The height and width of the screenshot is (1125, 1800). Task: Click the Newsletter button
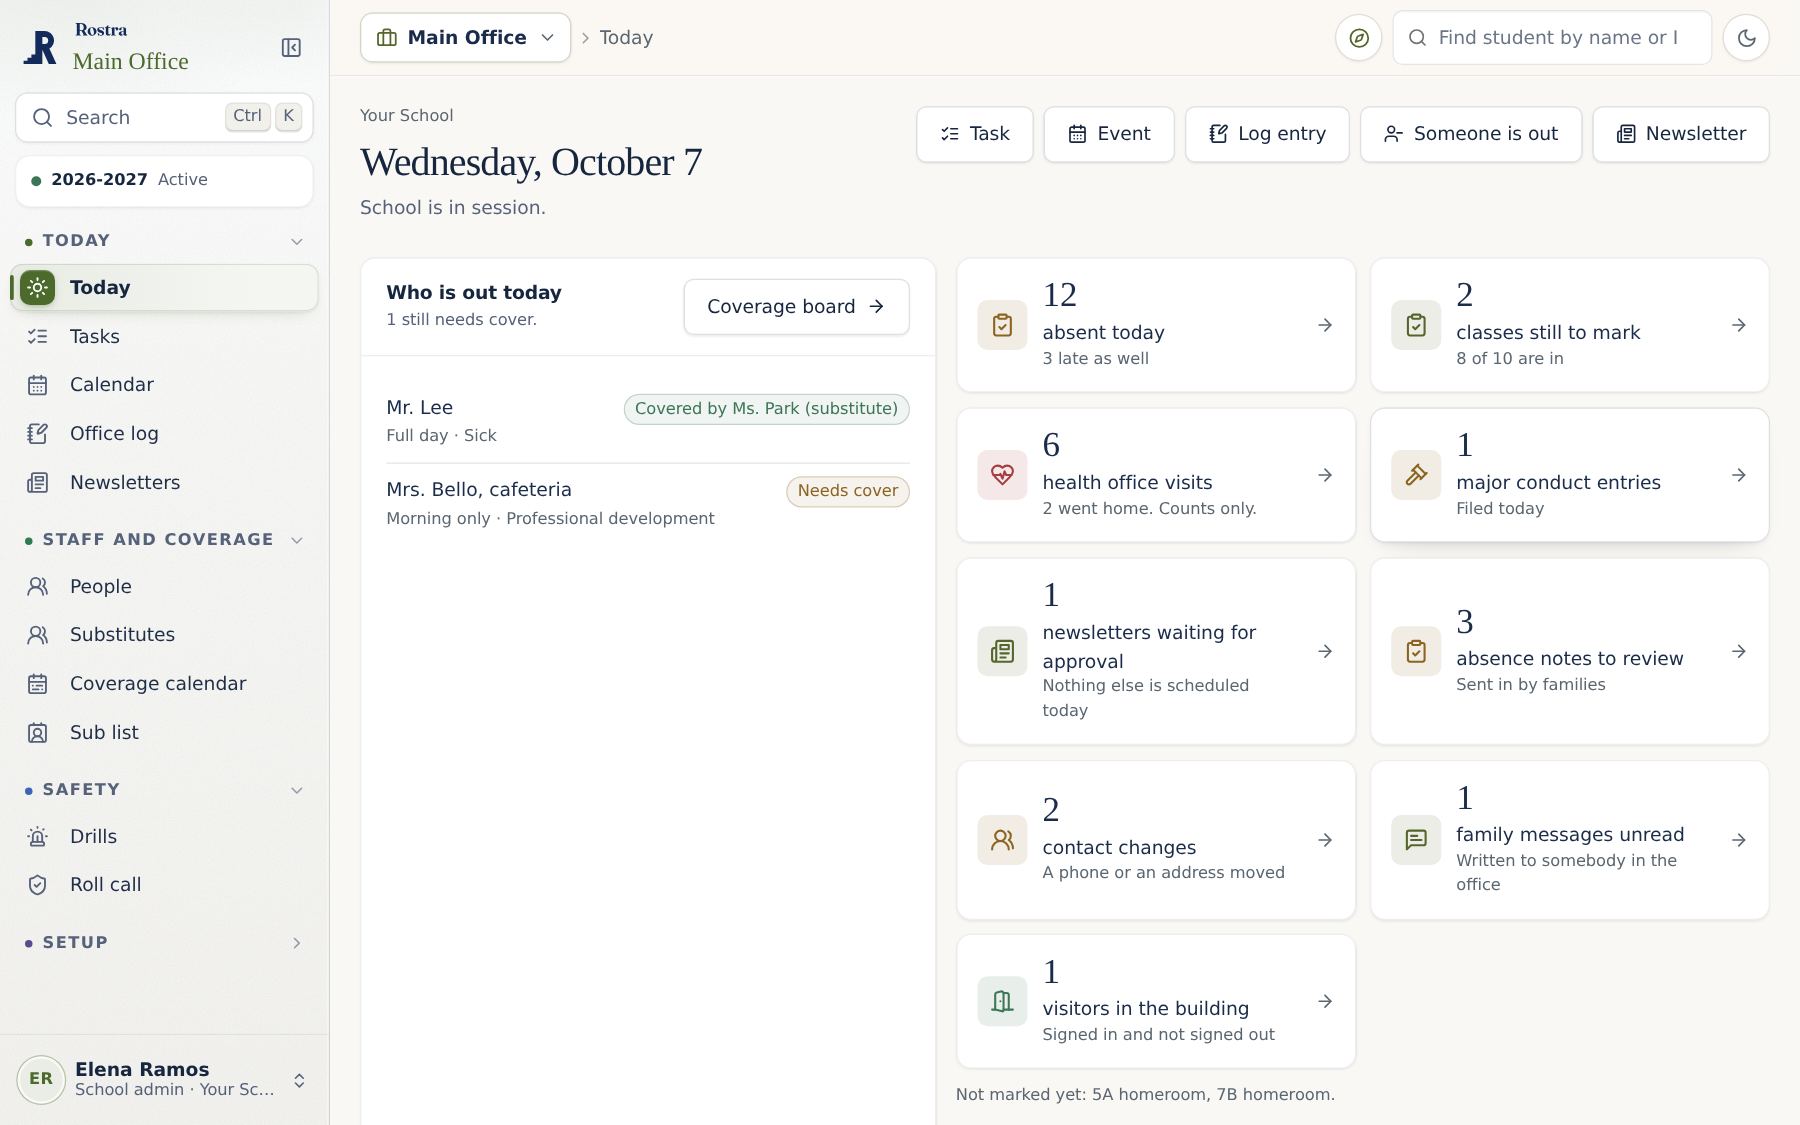point(1681,134)
